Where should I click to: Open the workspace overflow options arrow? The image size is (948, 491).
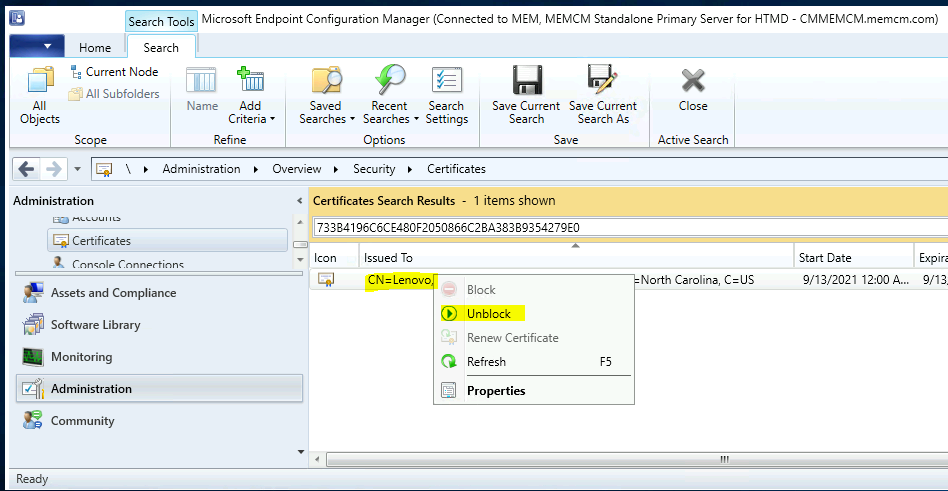coord(301,452)
